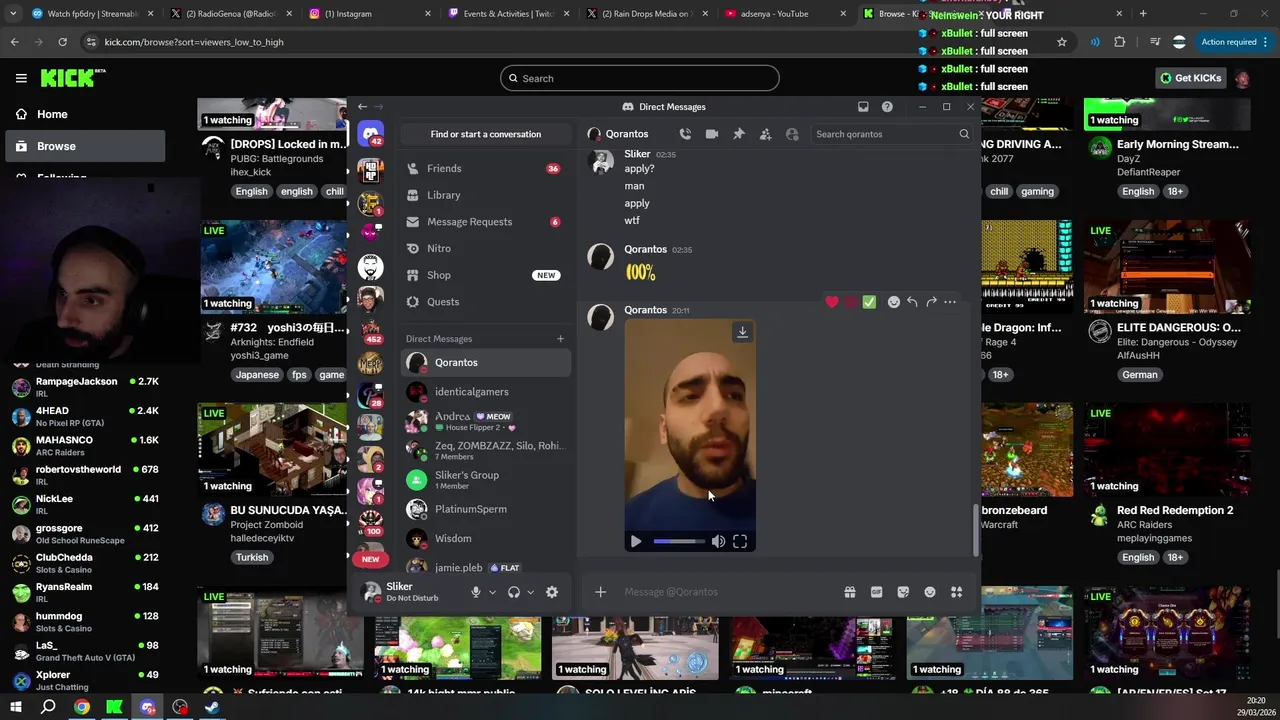This screenshot has width=1280, height=720.
Task: Toggle Discord headphones deafen
Action: click(x=514, y=592)
